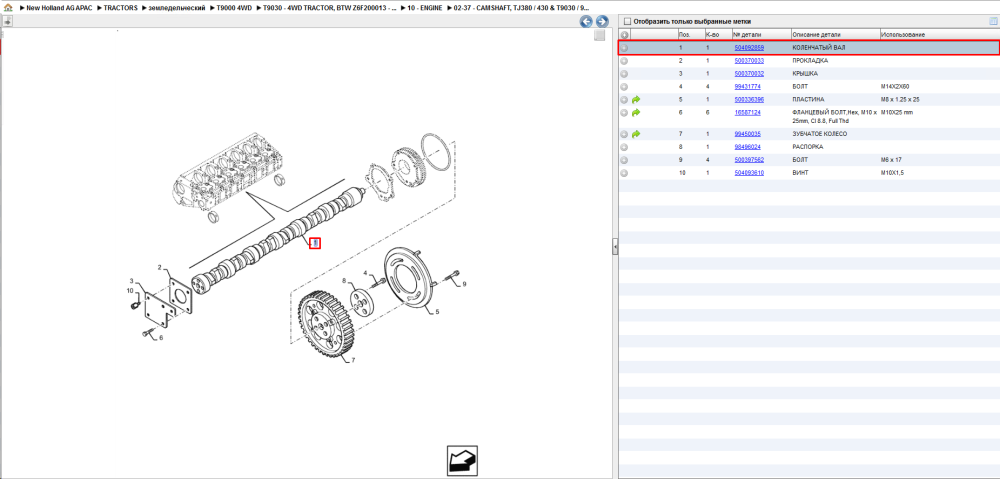The width and height of the screenshot is (1000, 479).
Task: Open part number link 16587124
Action: pos(747,112)
